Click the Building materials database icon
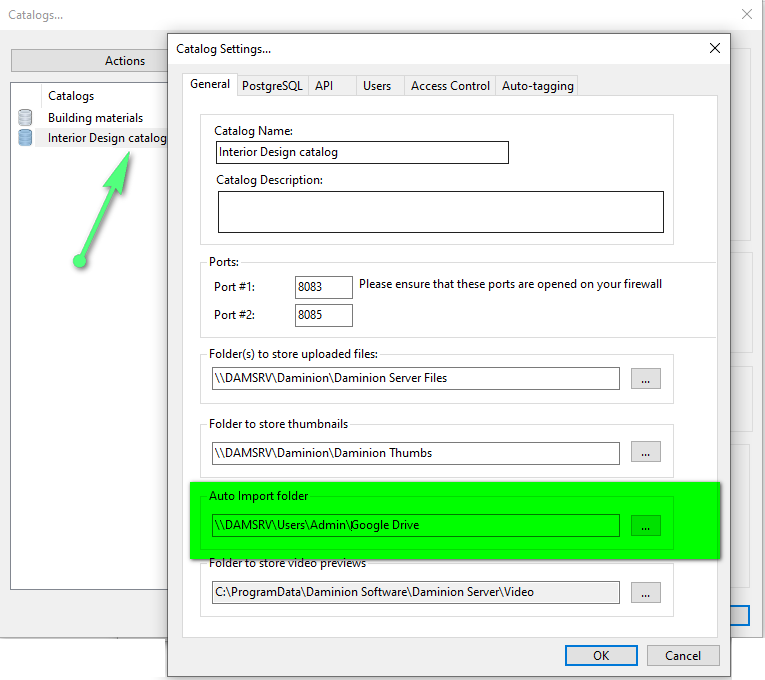Screen dimensions: 765x680 click(25, 118)
